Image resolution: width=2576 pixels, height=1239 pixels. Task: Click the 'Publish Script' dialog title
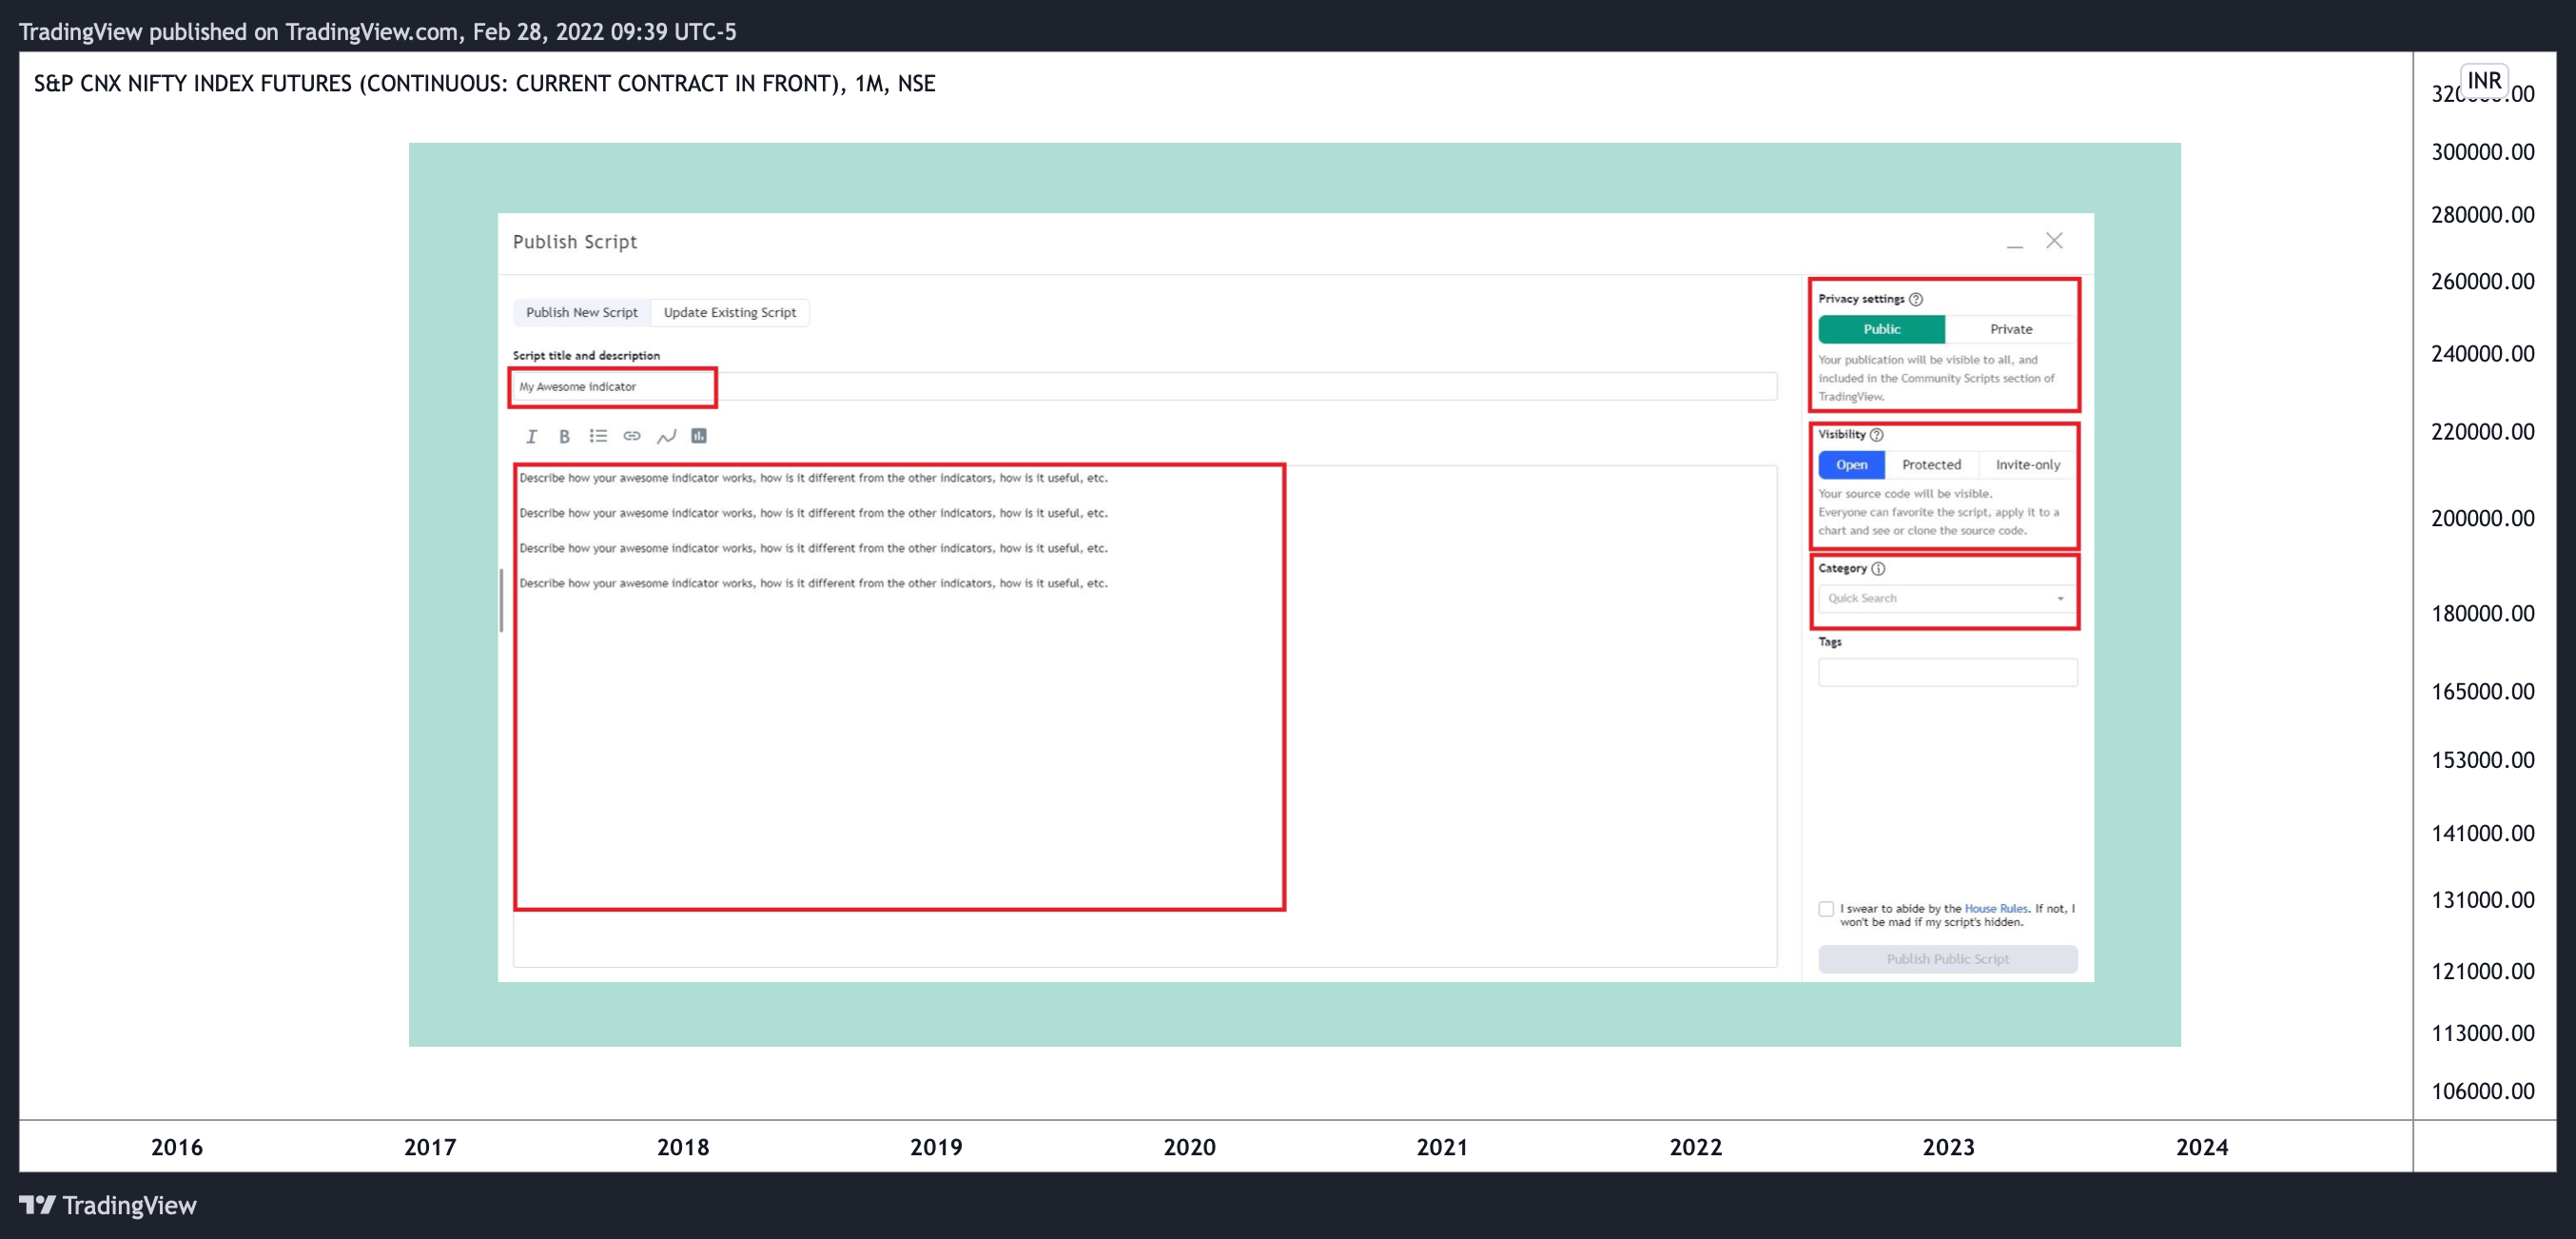[x=575, y=242]
